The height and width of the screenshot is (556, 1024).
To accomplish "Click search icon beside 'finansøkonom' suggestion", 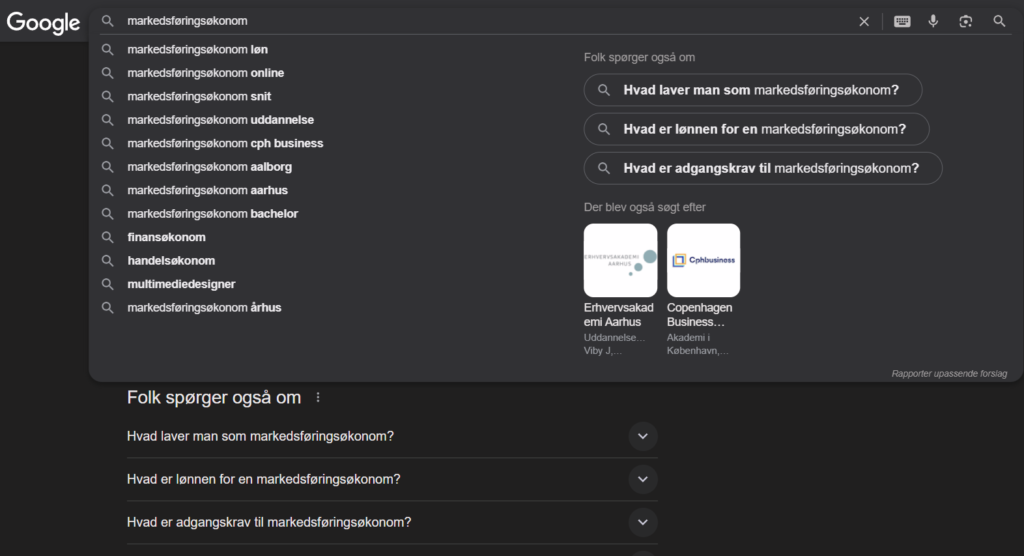I will pos(108,237).
